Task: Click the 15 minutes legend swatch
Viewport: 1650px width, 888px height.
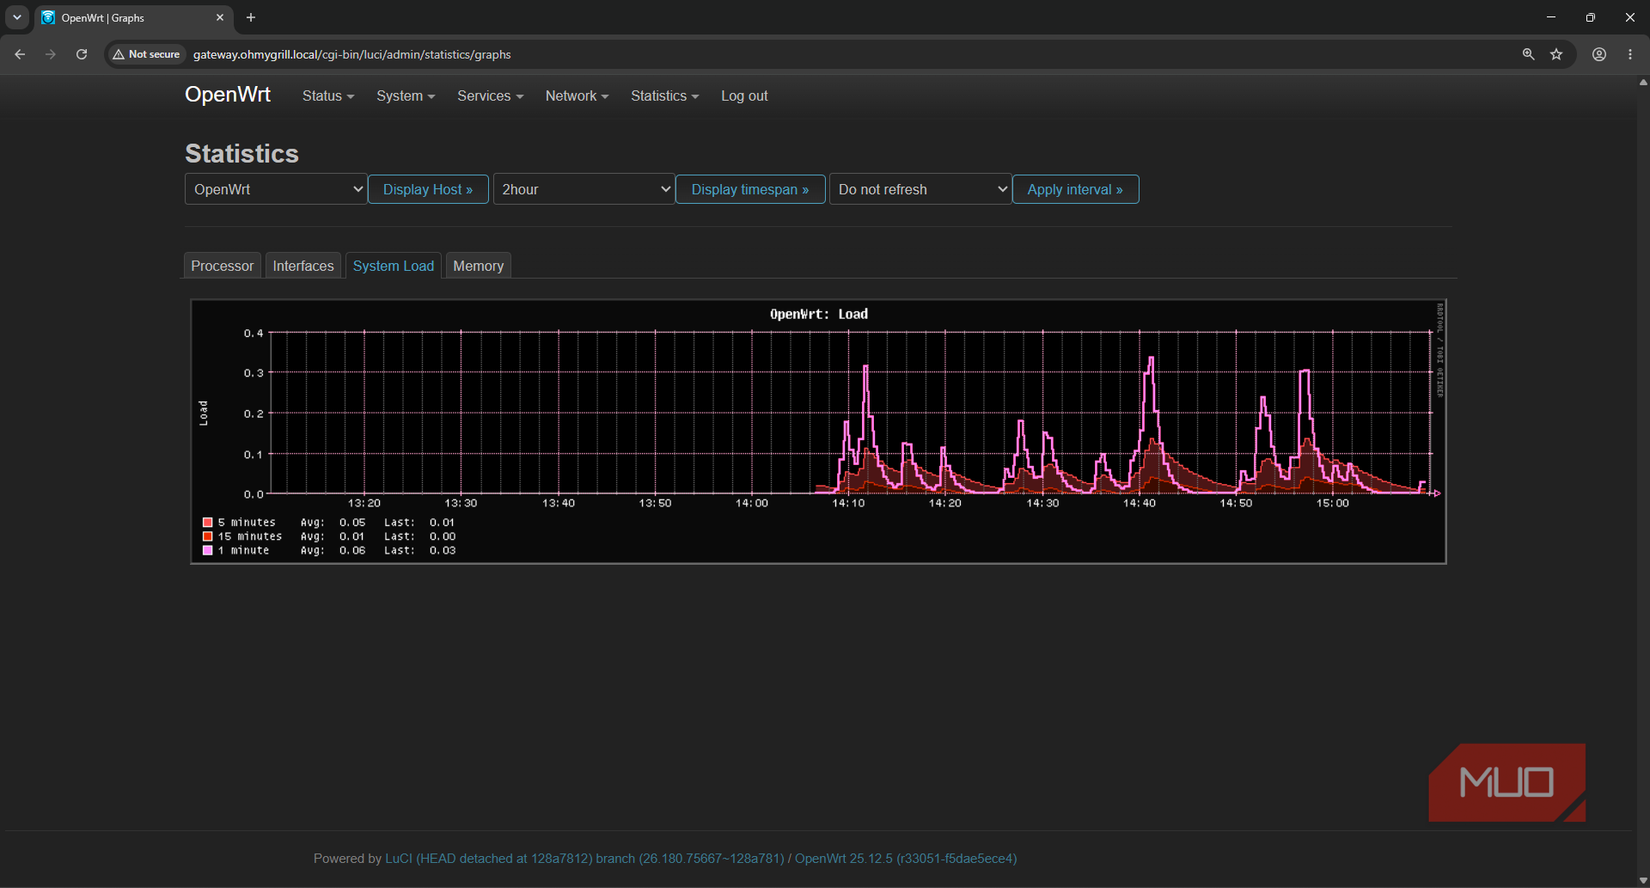Action: tap(208, 536)
